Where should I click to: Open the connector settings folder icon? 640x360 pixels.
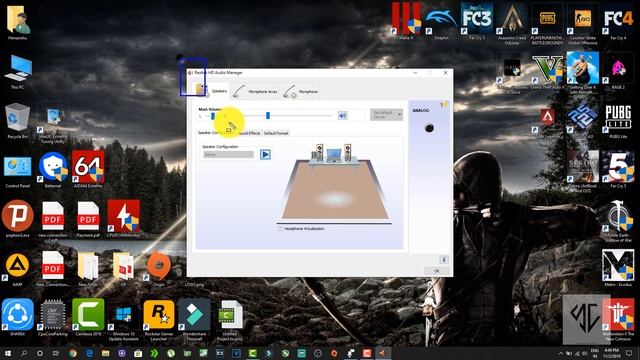(x=444, y=105)
